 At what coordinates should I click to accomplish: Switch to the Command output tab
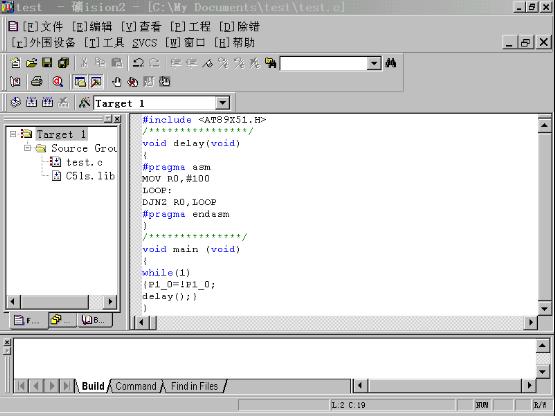136,386
